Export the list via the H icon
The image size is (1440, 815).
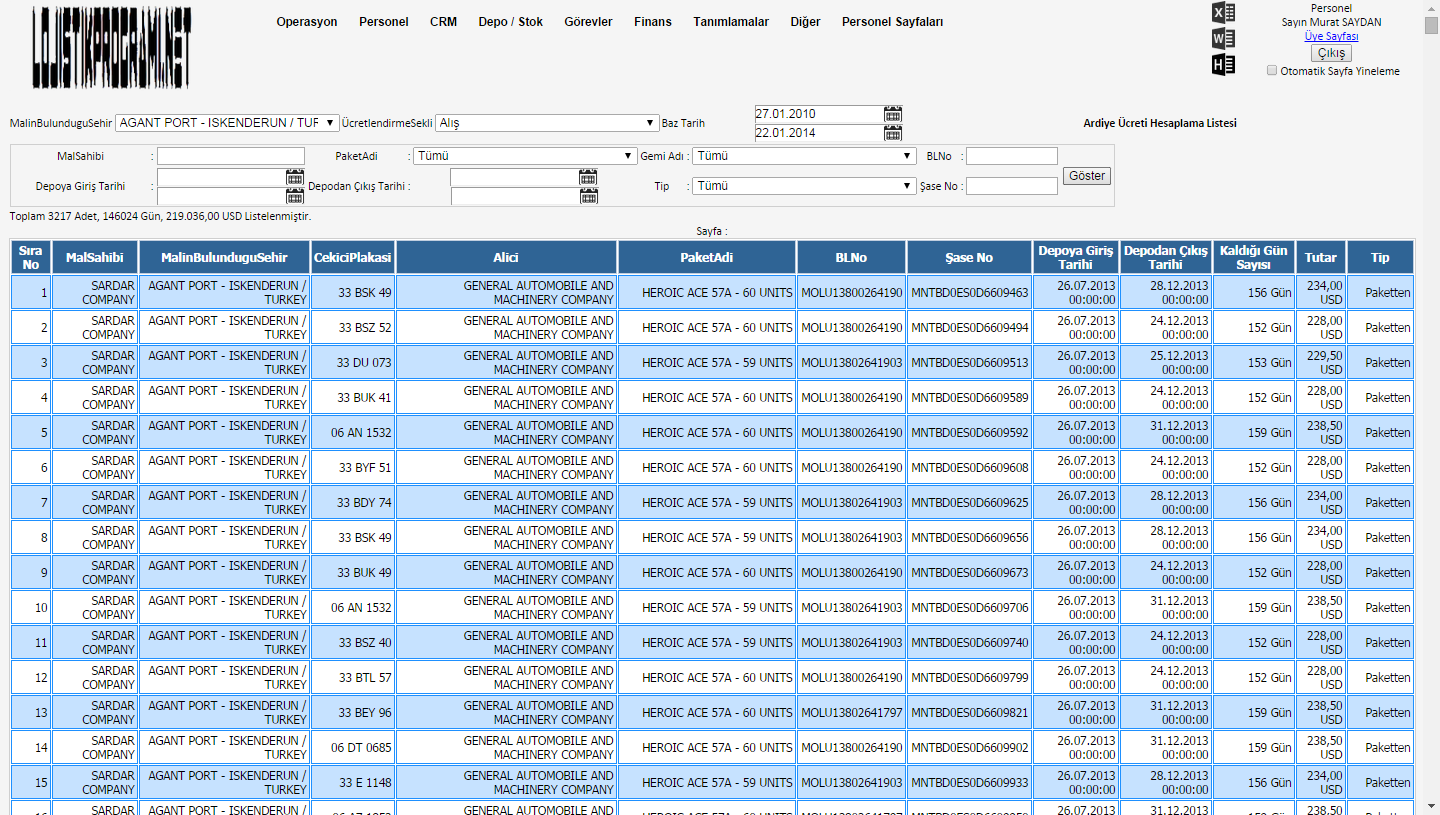click(1223, 65)
